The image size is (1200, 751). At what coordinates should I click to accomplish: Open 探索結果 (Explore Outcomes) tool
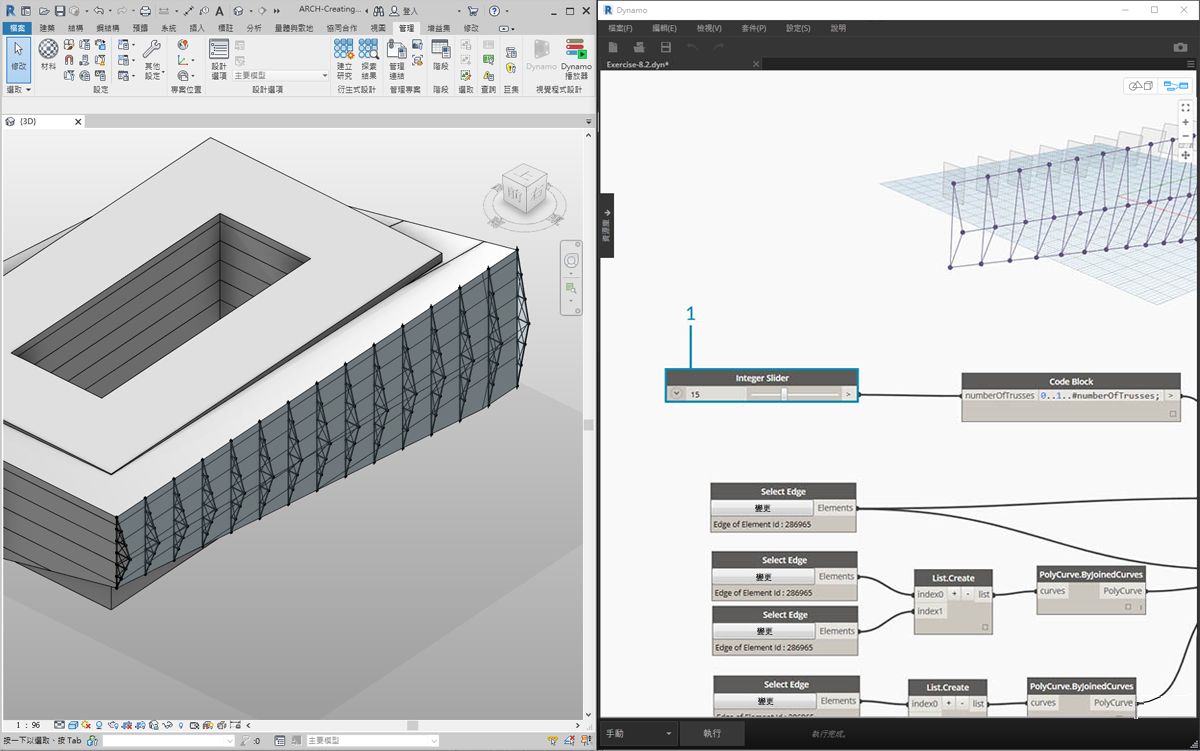pos(369,60)
